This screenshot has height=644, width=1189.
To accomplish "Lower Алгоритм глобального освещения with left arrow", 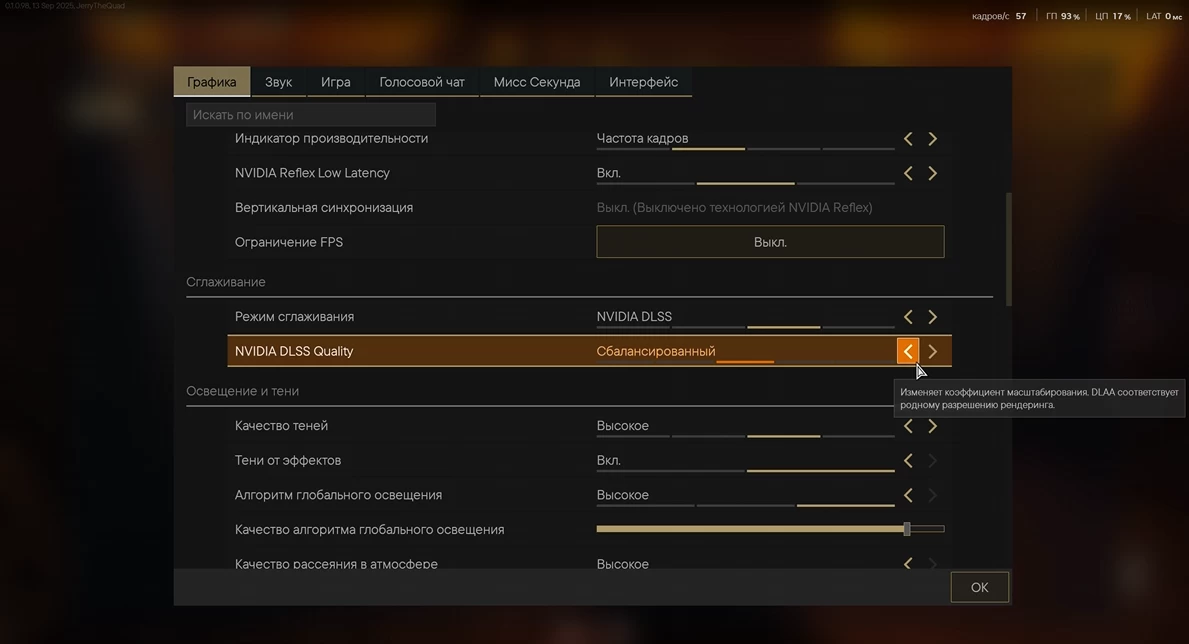I will coord(908,495).
